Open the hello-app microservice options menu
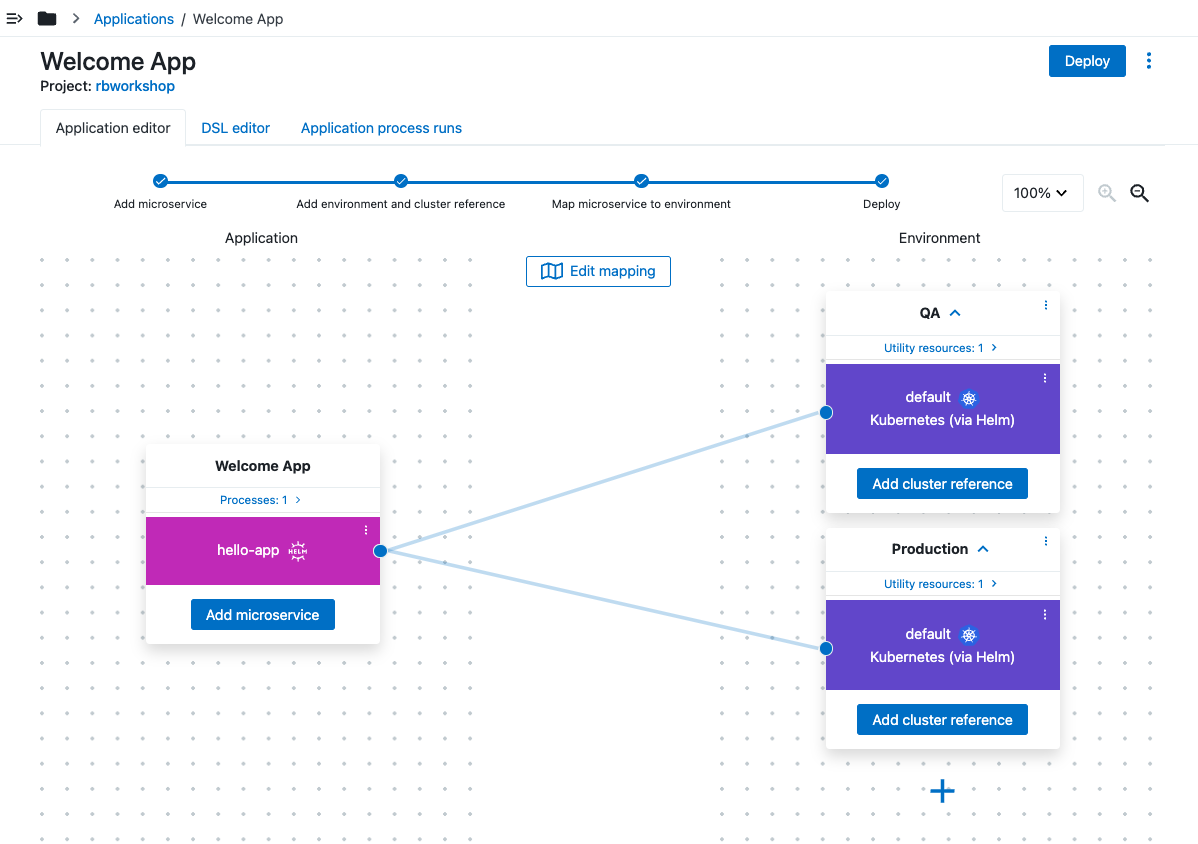Screen dimensions: 1198x844 click(x=366, y=530)
